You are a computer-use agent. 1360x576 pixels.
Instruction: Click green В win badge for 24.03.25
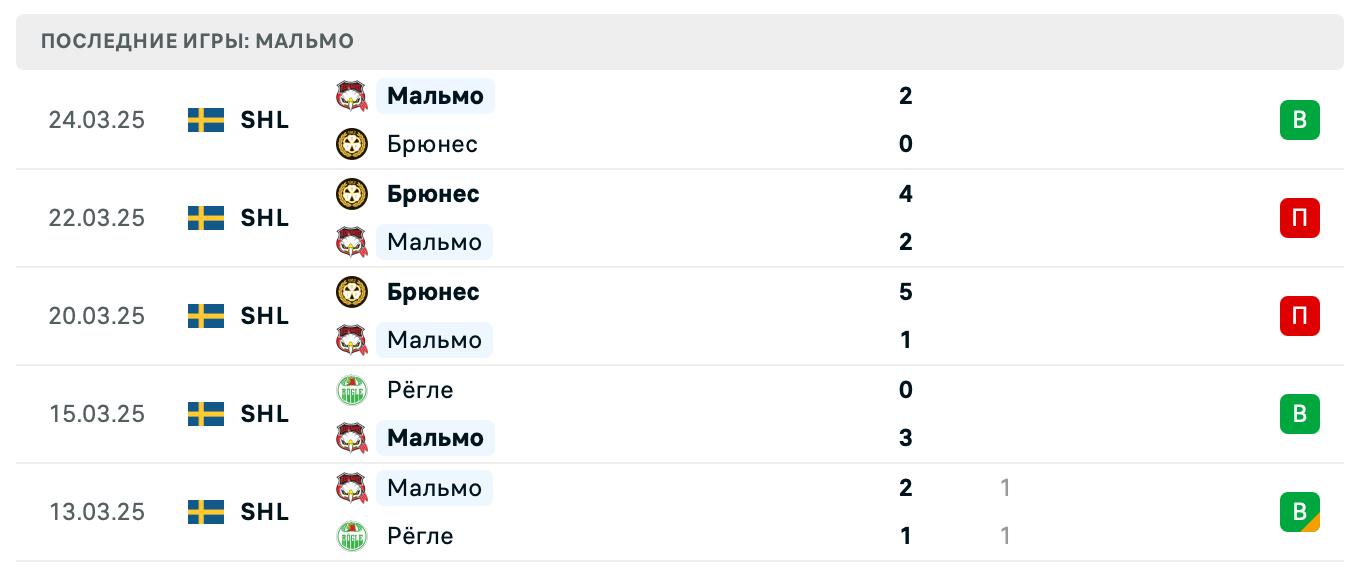(x=1299, y=120)
